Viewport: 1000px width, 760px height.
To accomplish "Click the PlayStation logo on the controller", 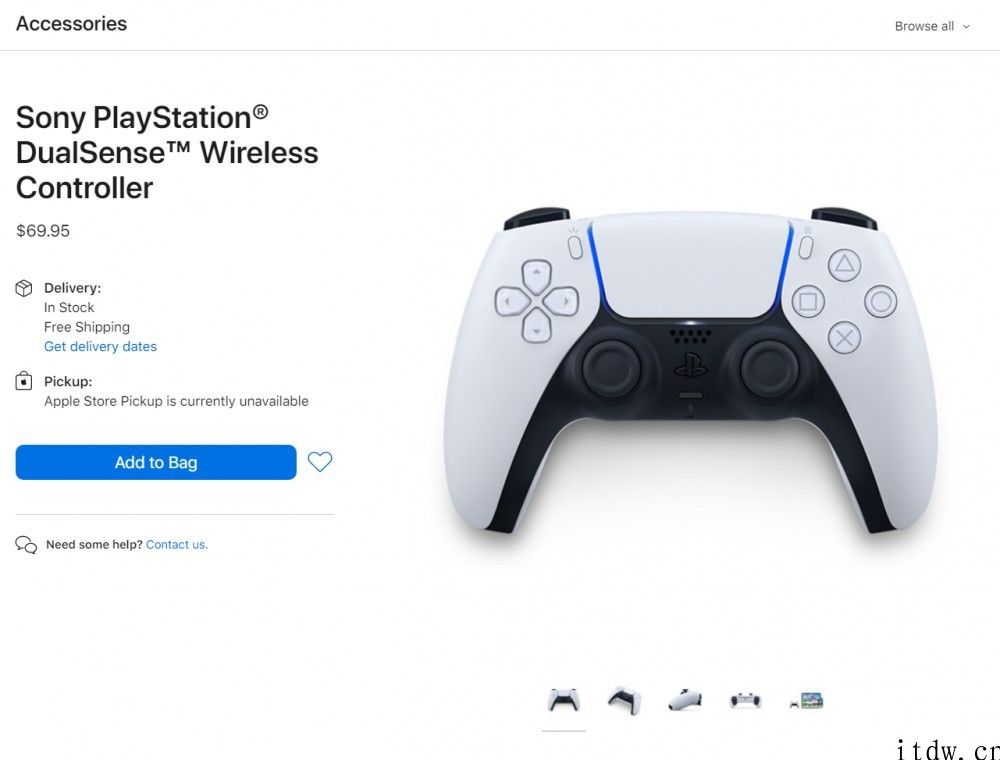I will tap(690, 364).
